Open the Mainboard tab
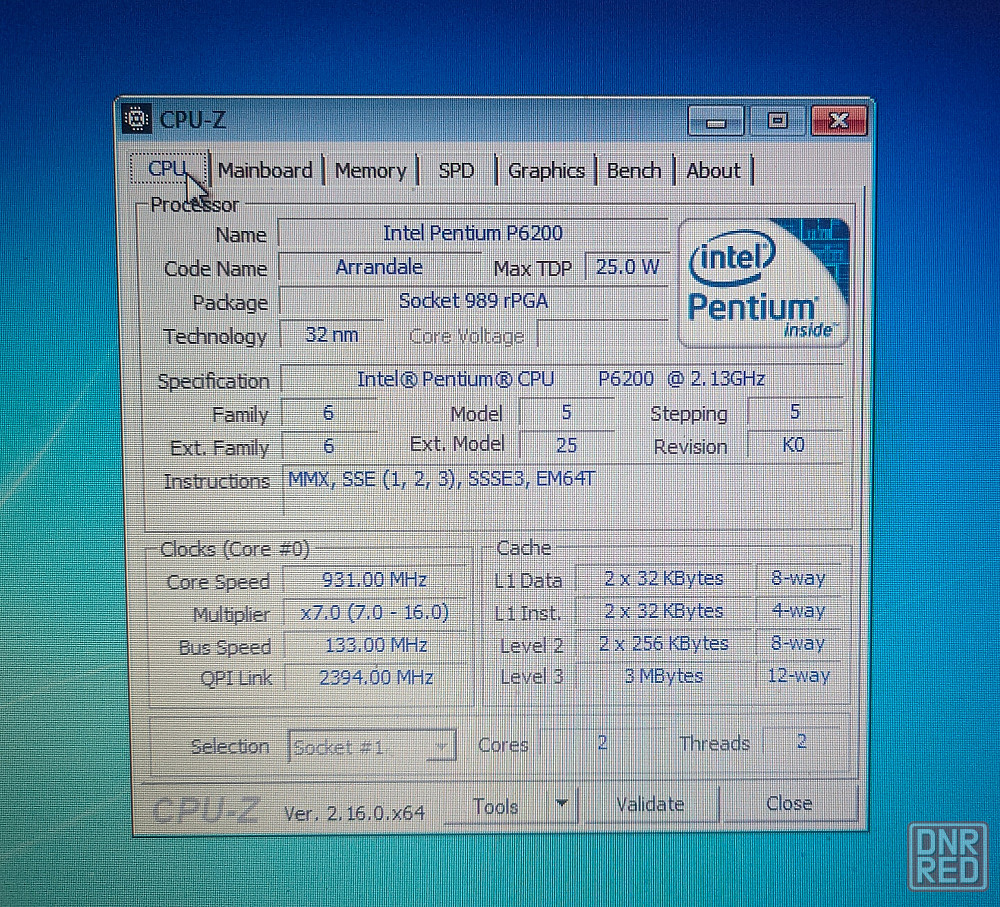Image resolution: width=1000 pixels, height=907 pixels. point(265,170)
